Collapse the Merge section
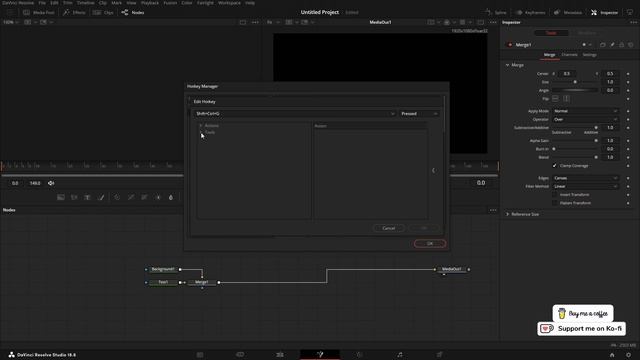The width and height of the screenshot is (640, 360). click(x=507, y=65)
